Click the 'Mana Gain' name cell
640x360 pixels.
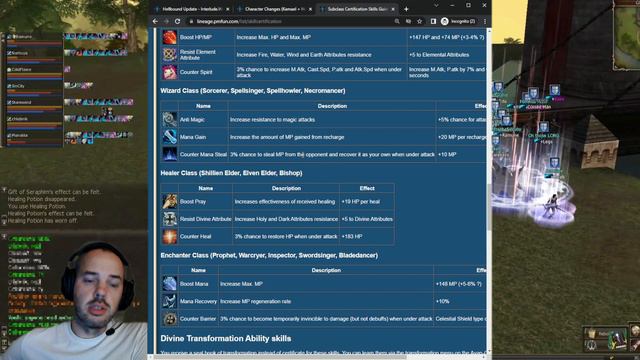click(203, 137)
